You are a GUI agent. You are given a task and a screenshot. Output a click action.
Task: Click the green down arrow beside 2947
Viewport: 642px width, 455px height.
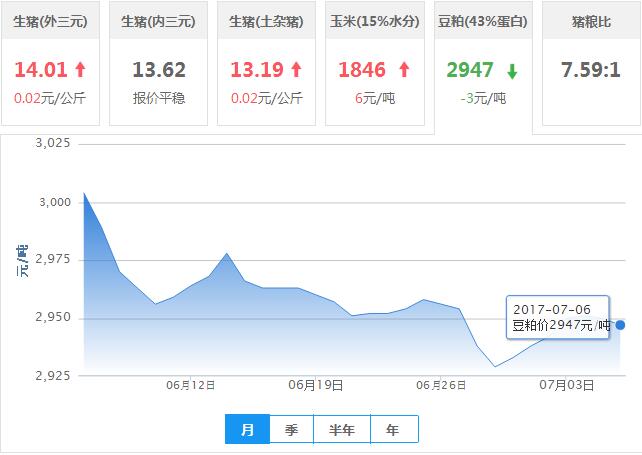(512, 71)
